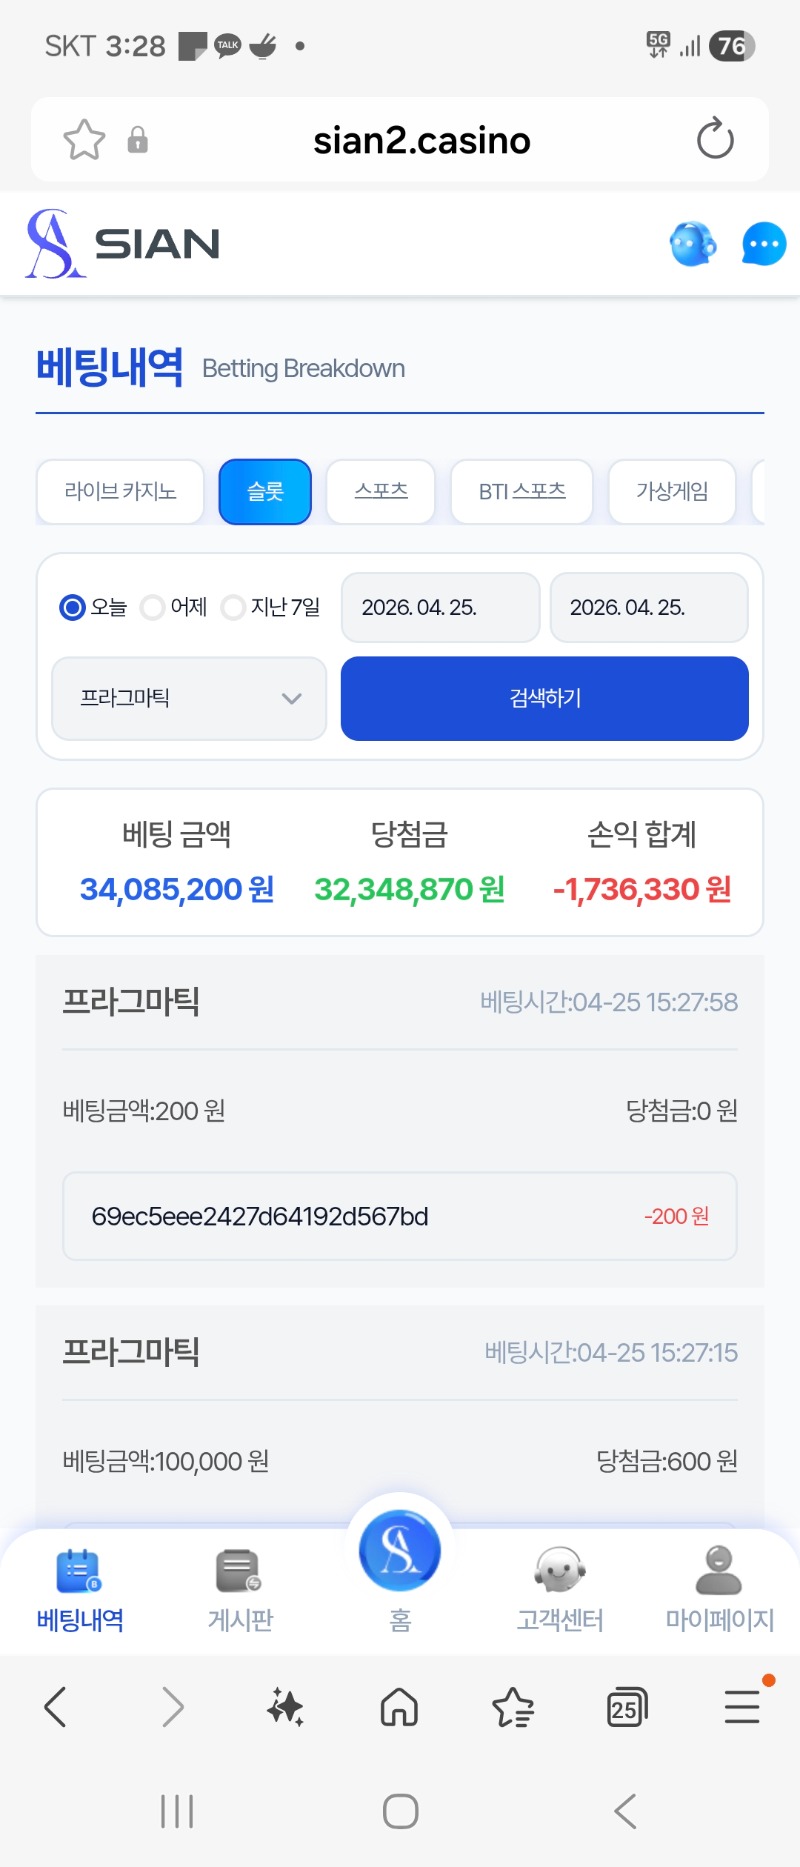Screen dimensions: 800x1867
Task: Switch to the BTI 스포츠 tab
Action: point(522,491)
